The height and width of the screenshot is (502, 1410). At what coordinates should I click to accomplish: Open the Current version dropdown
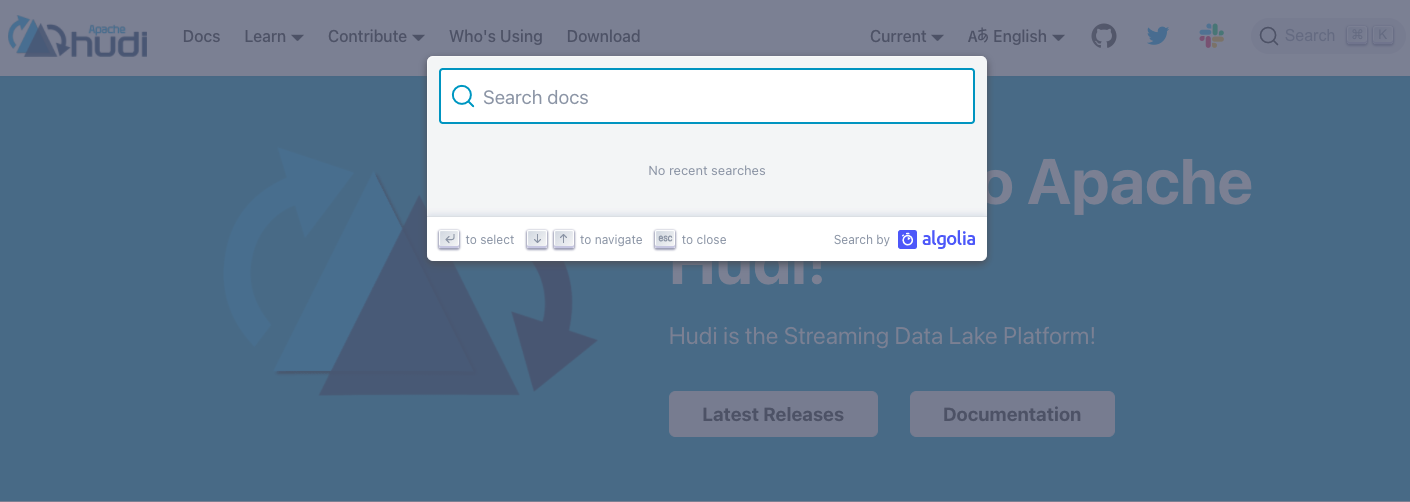[906, 36]
